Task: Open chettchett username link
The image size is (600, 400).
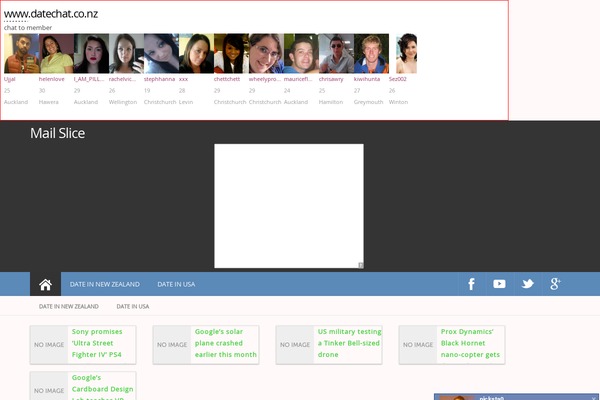Action: (x=227, y=79)
